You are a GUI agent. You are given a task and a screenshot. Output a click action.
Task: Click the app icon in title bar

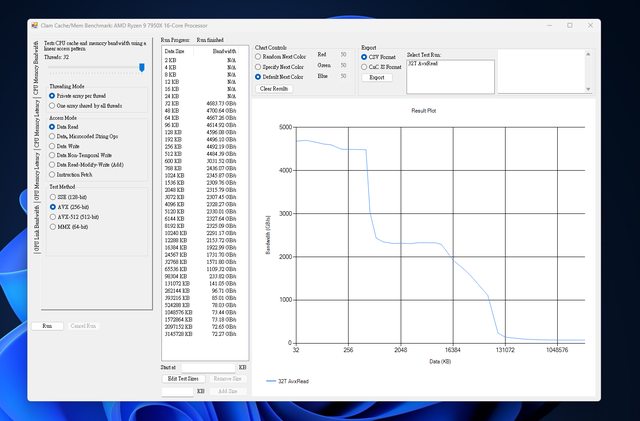tap(36, 24)
